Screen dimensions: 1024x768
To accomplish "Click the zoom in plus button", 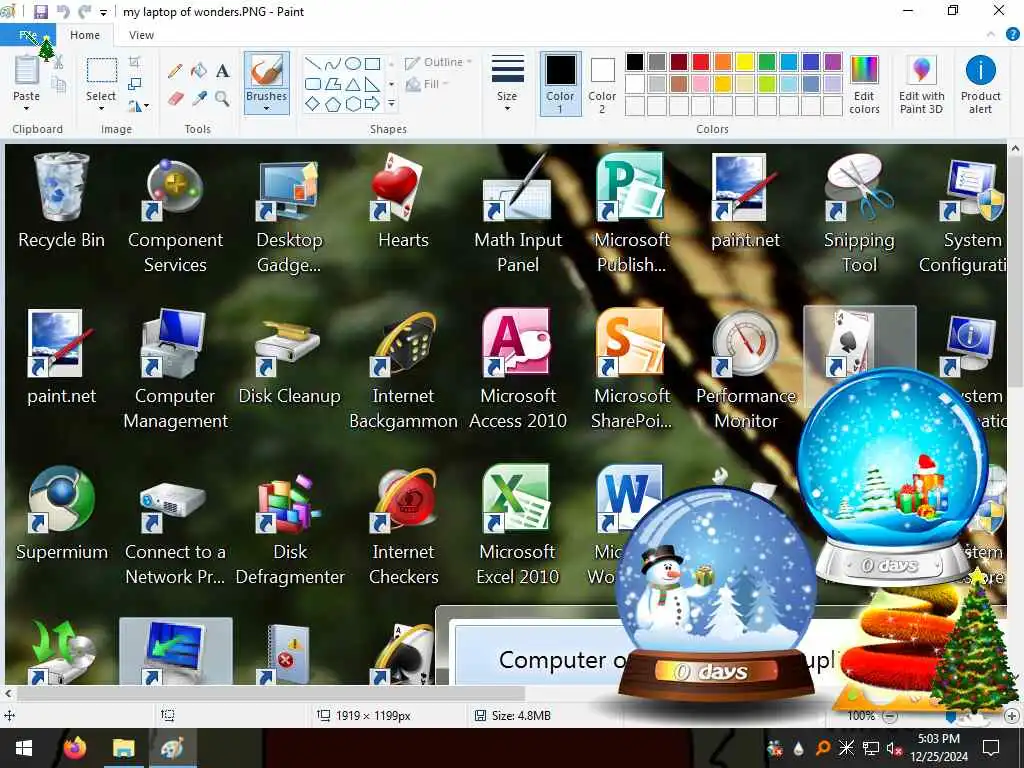I will 1012,716.
